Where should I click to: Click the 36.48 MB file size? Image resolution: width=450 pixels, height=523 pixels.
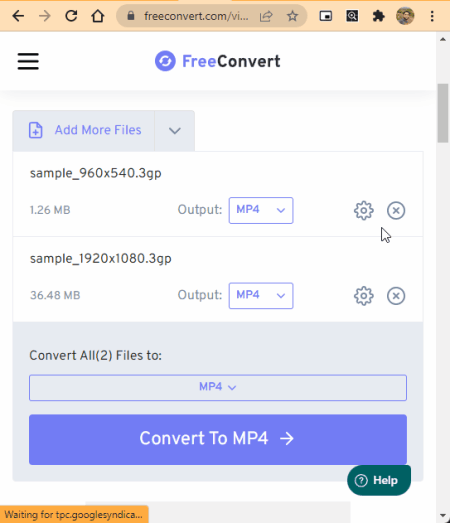(55, 296)
